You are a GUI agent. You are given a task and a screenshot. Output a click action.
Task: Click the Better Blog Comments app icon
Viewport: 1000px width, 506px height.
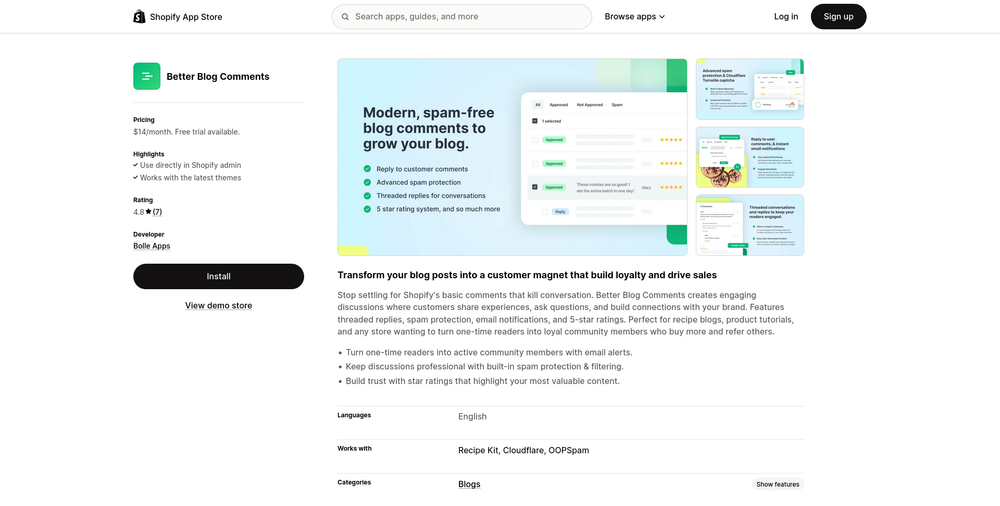point(147,76)
